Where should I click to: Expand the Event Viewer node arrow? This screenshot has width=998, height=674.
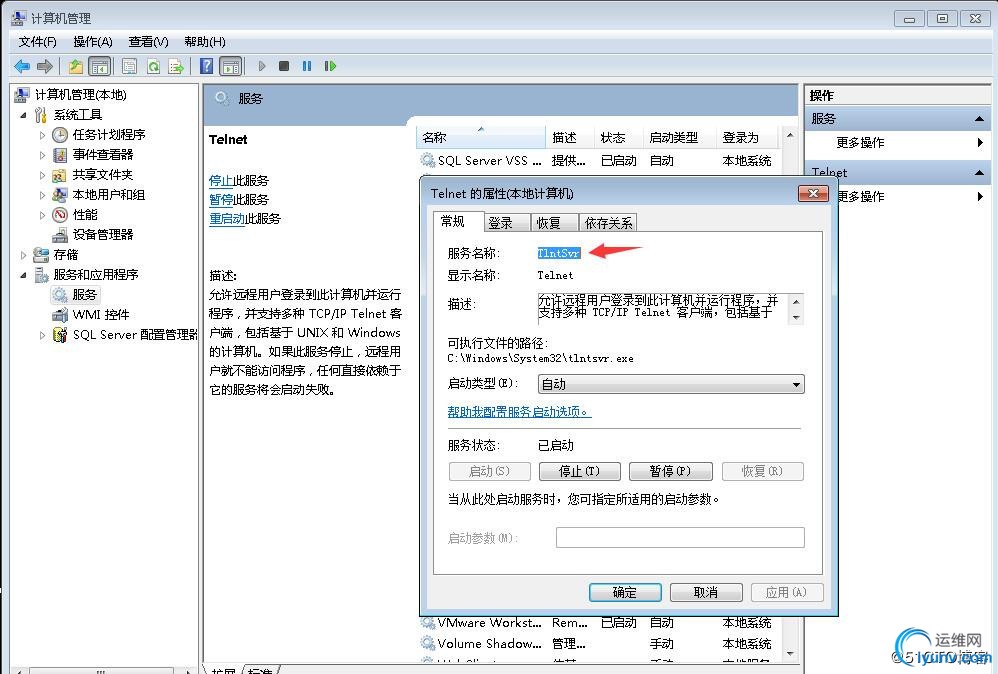pos(42,155)
